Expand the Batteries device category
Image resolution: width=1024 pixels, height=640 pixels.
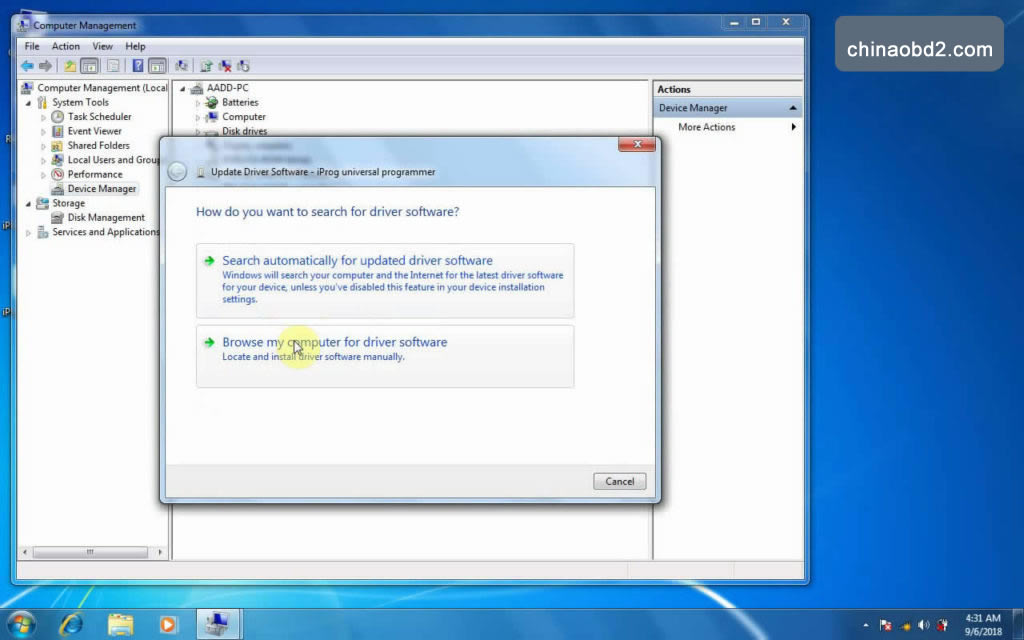[x=198, y=103]
